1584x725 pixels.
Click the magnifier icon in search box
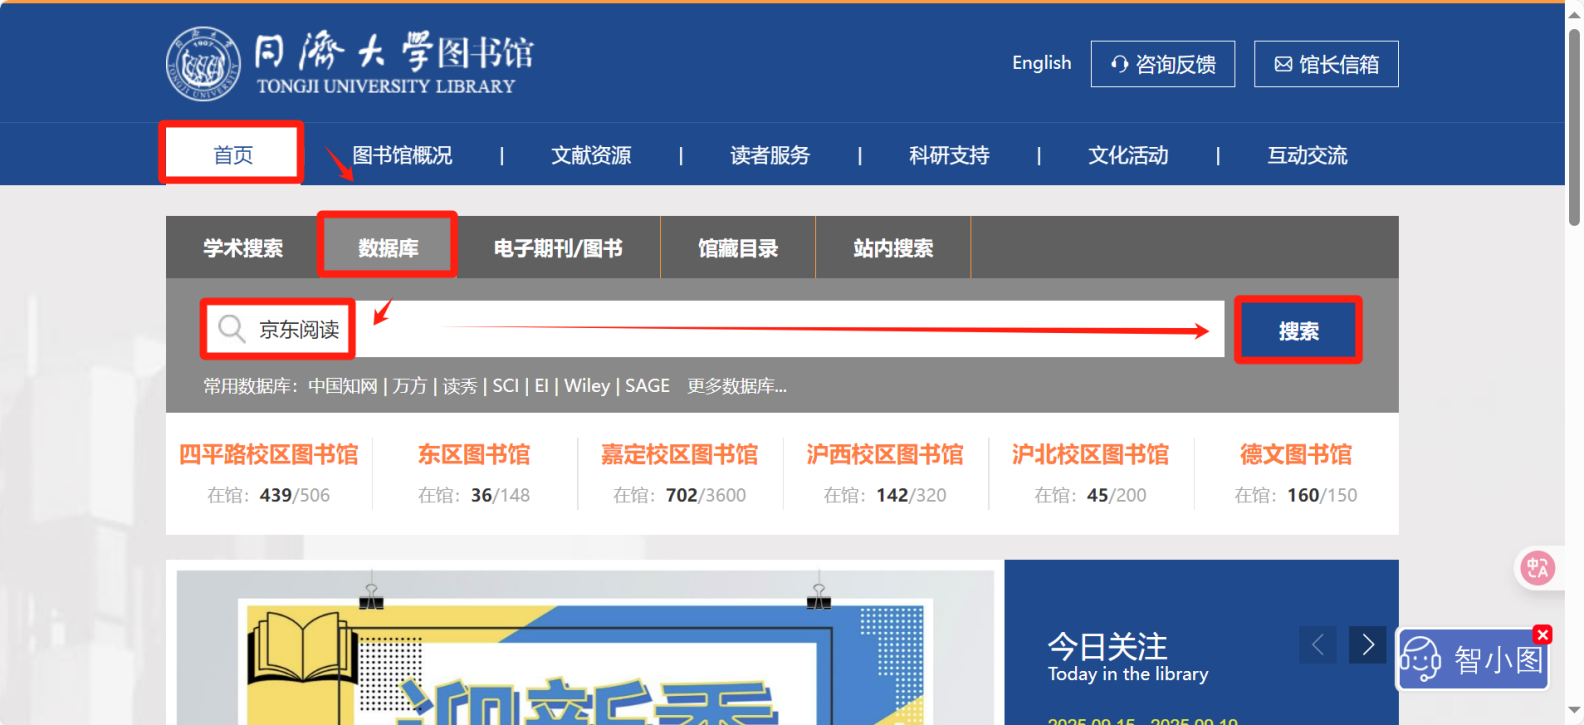click(232, 329)
